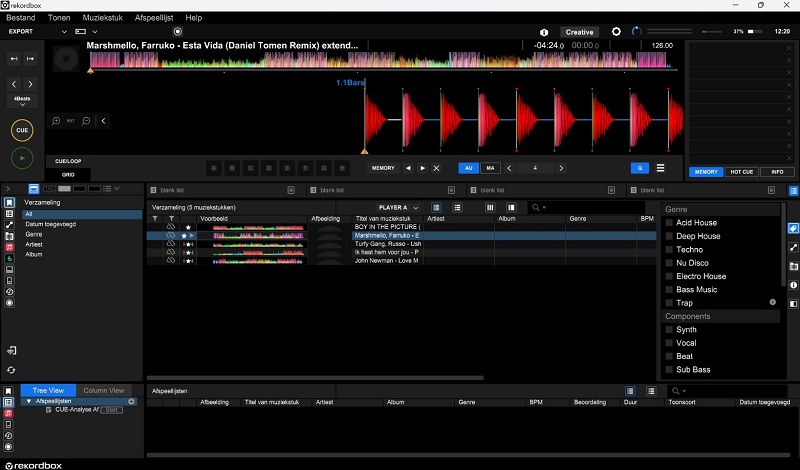
Task: Check the Nu Disco genre checkbox
Action: tap(669, 263)
